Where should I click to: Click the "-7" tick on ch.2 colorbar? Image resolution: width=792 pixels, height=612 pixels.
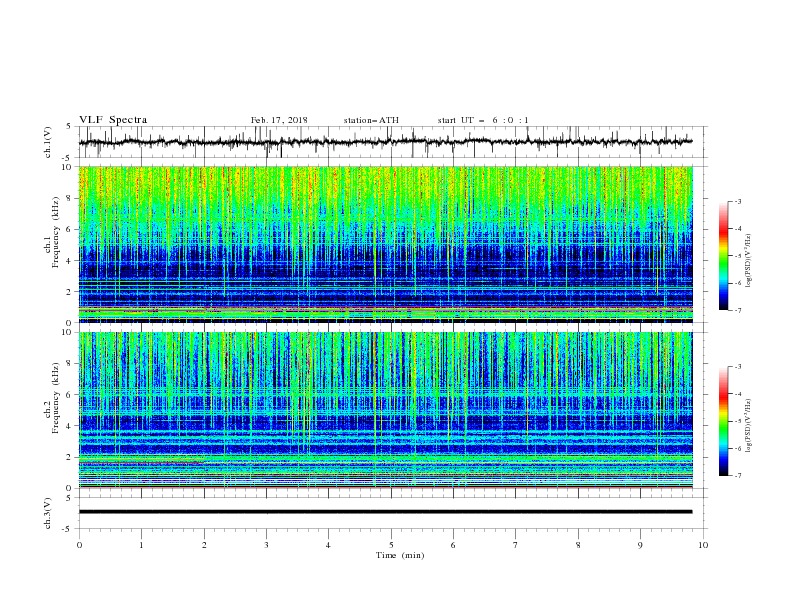click(x=738, y=475)
